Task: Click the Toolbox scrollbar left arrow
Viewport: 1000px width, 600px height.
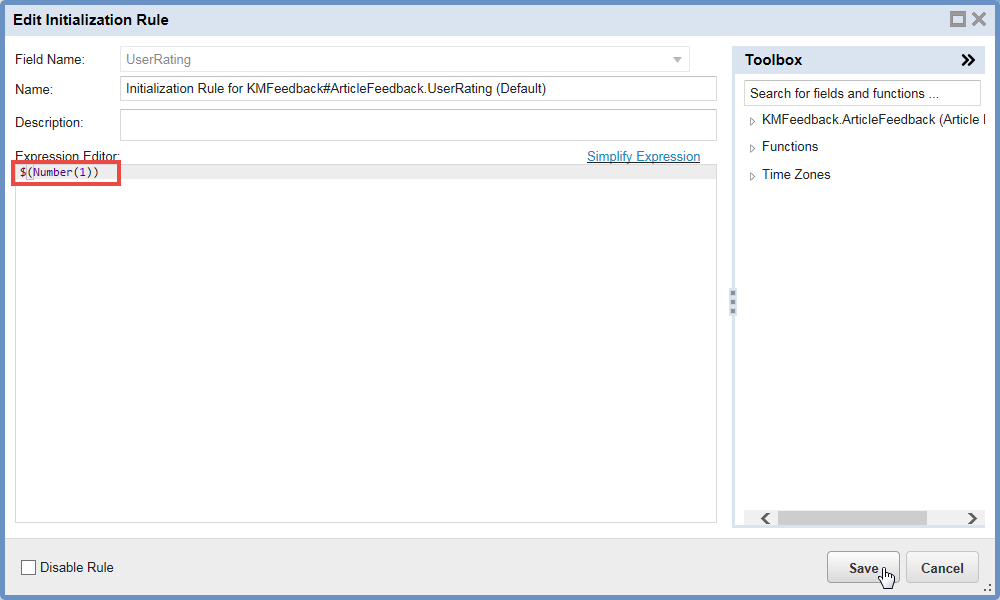Action: pyautogui.click(x=765, y=518)
